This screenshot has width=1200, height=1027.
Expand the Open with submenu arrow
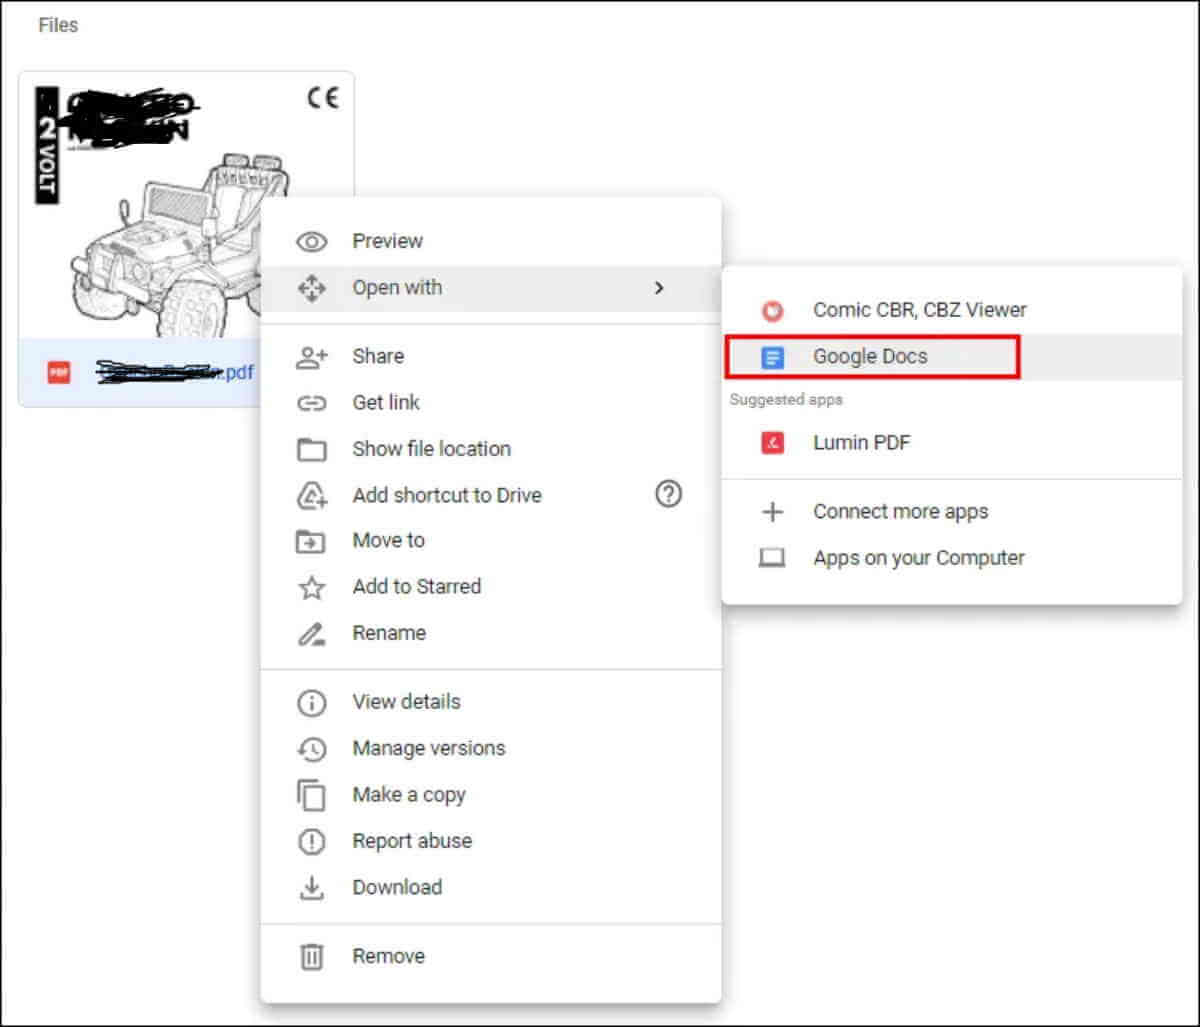pyautogui.click(x=660, y=288)
